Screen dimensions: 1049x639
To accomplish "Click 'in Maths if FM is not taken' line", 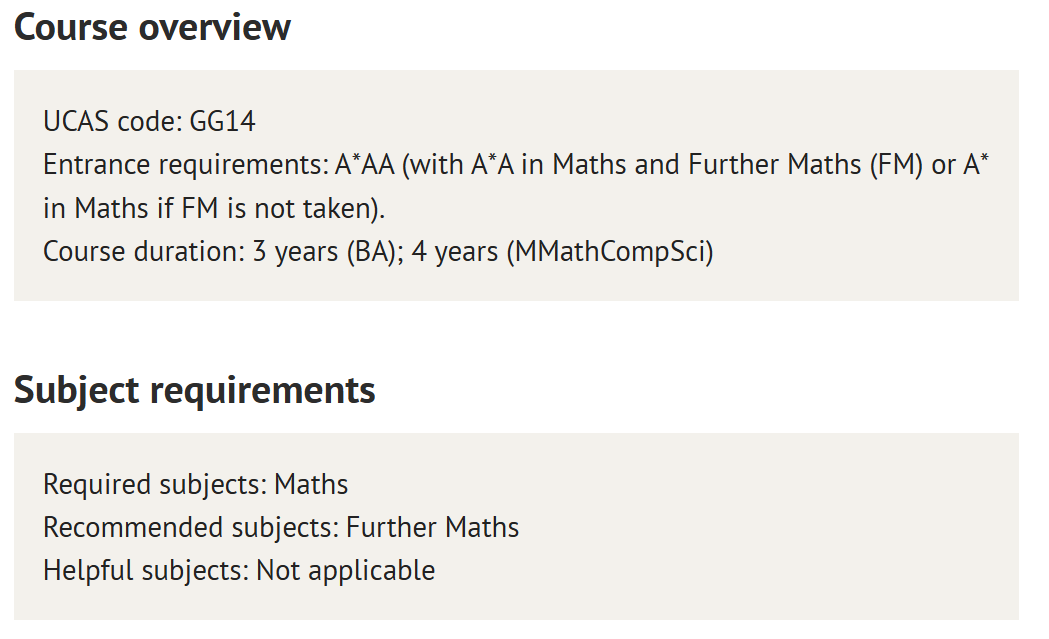I will (214, 209).
